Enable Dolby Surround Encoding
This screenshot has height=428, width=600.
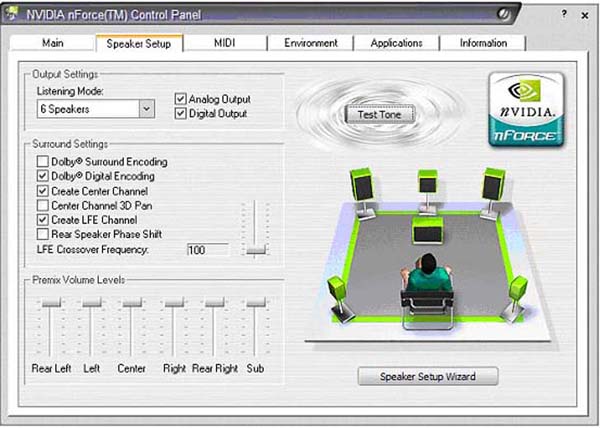click(x=42, y=161)
